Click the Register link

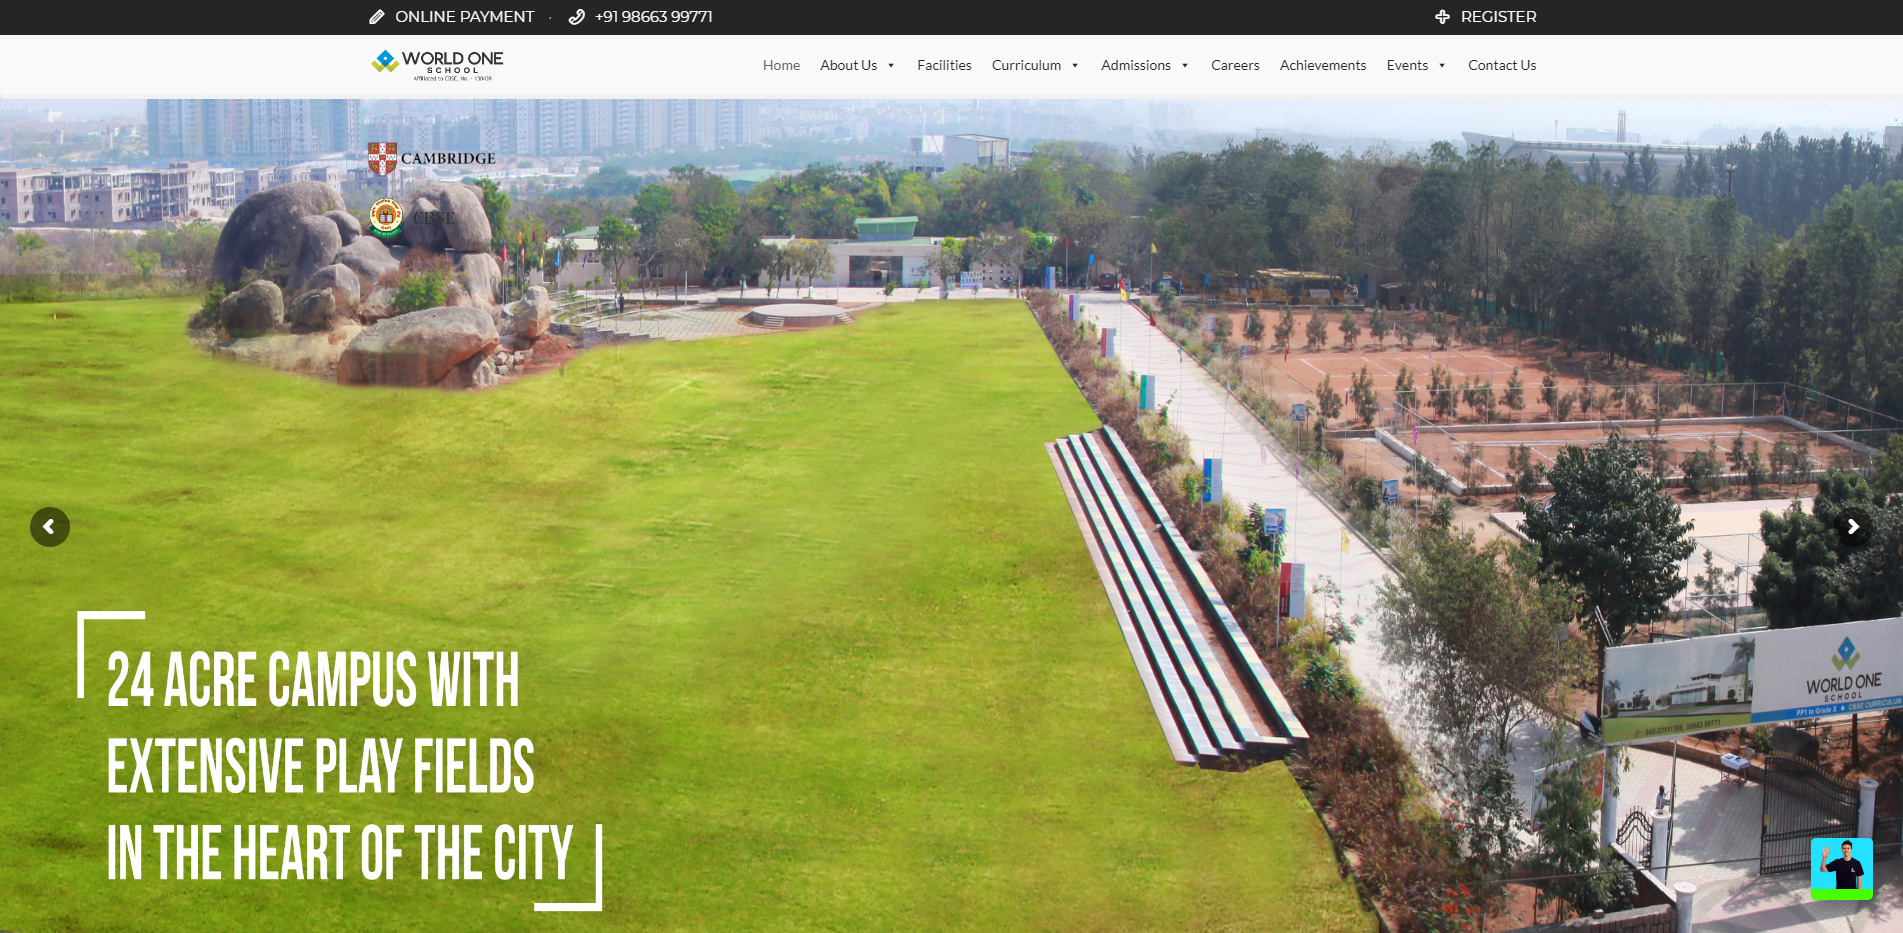[x=1498, y=17]
